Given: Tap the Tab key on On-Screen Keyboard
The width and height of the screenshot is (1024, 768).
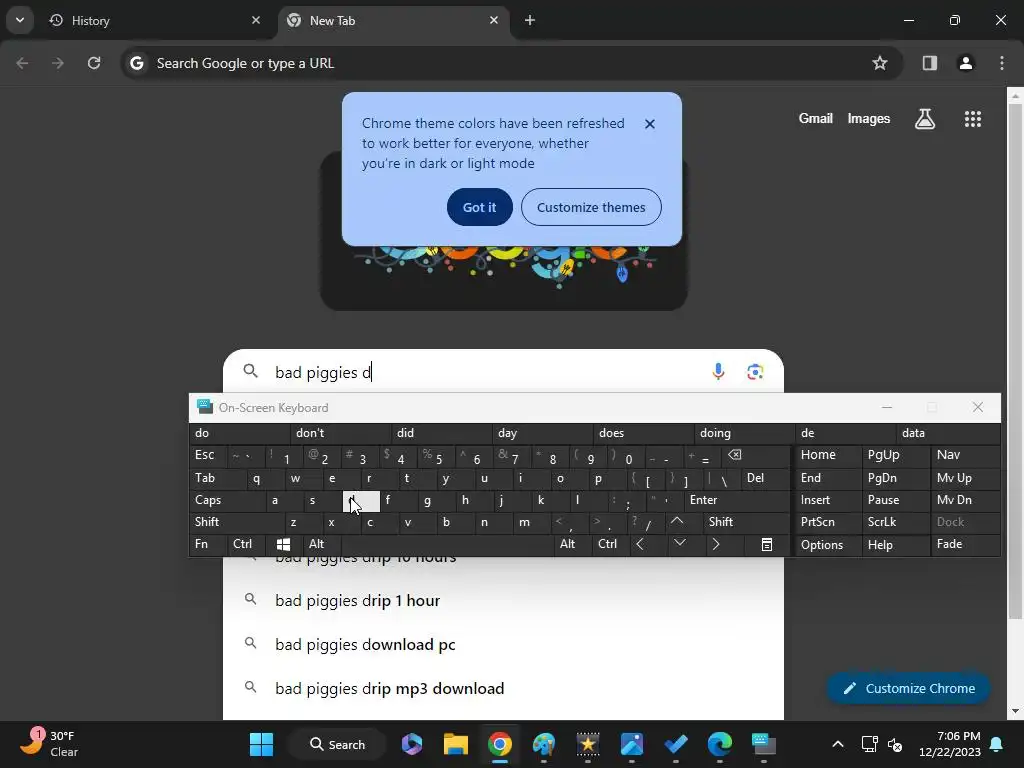Looking at the screenshot, I should 217,478.
